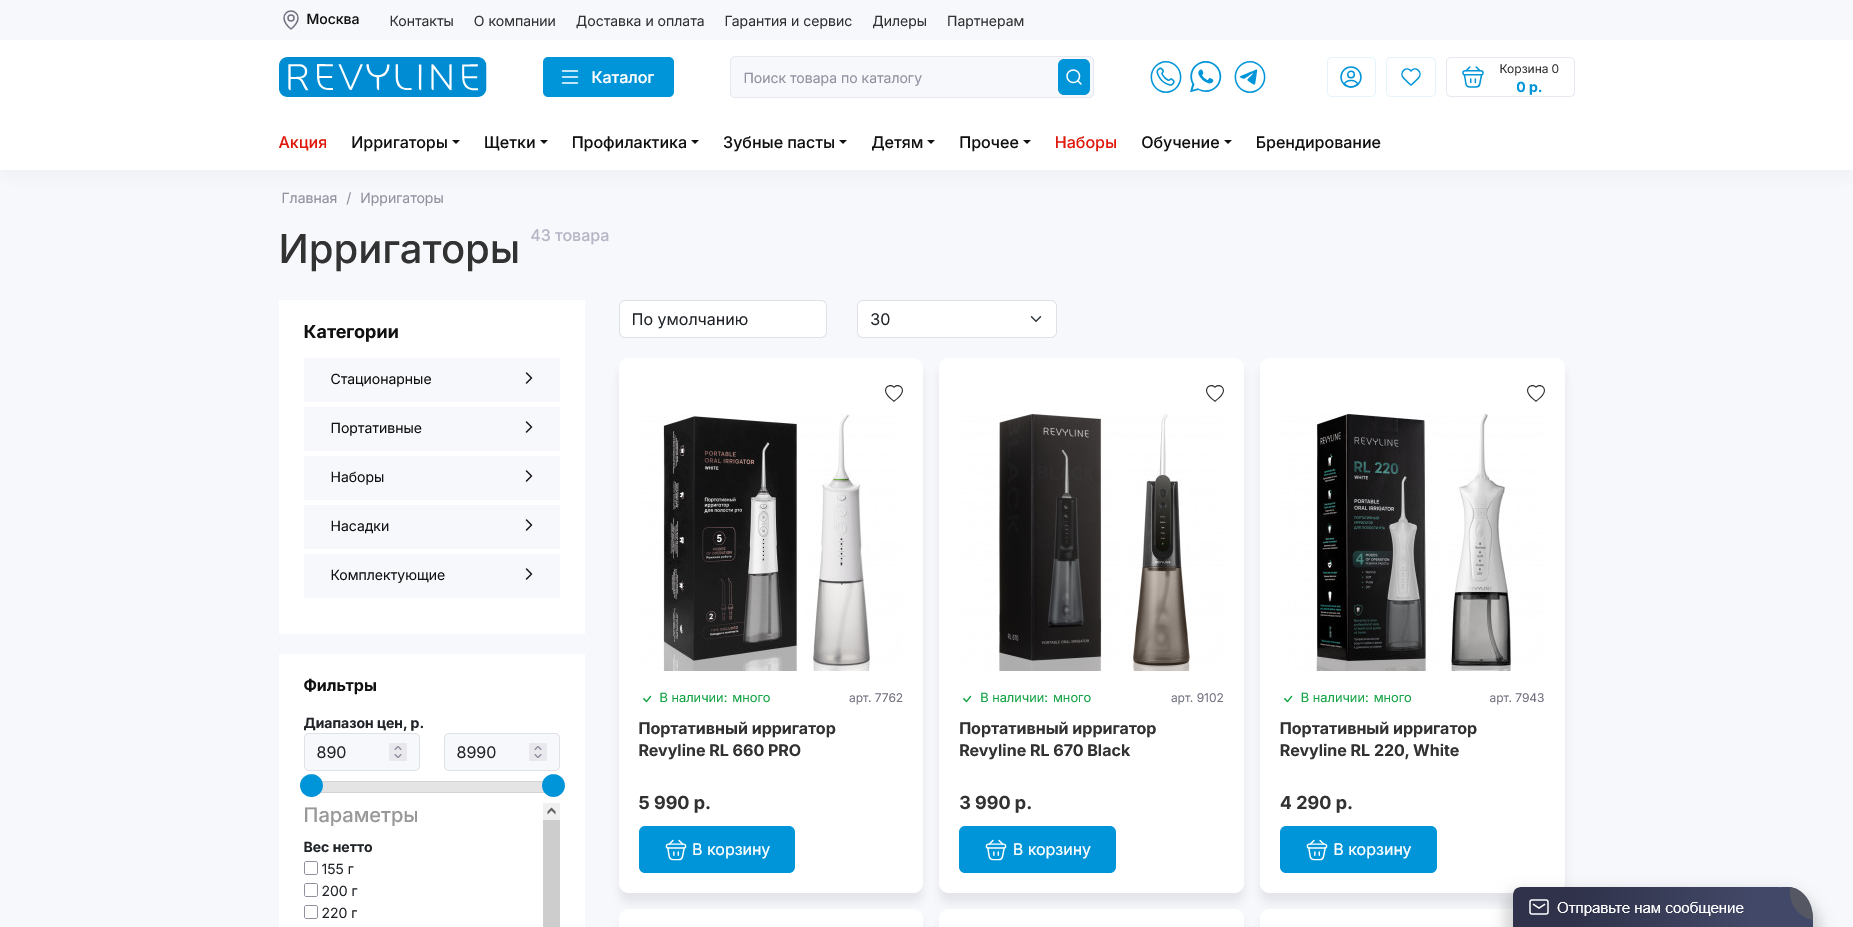Open Revyline RL 670 Black product image
The width and height of the screenshot is (1853, 927).
coord(1091,541)
